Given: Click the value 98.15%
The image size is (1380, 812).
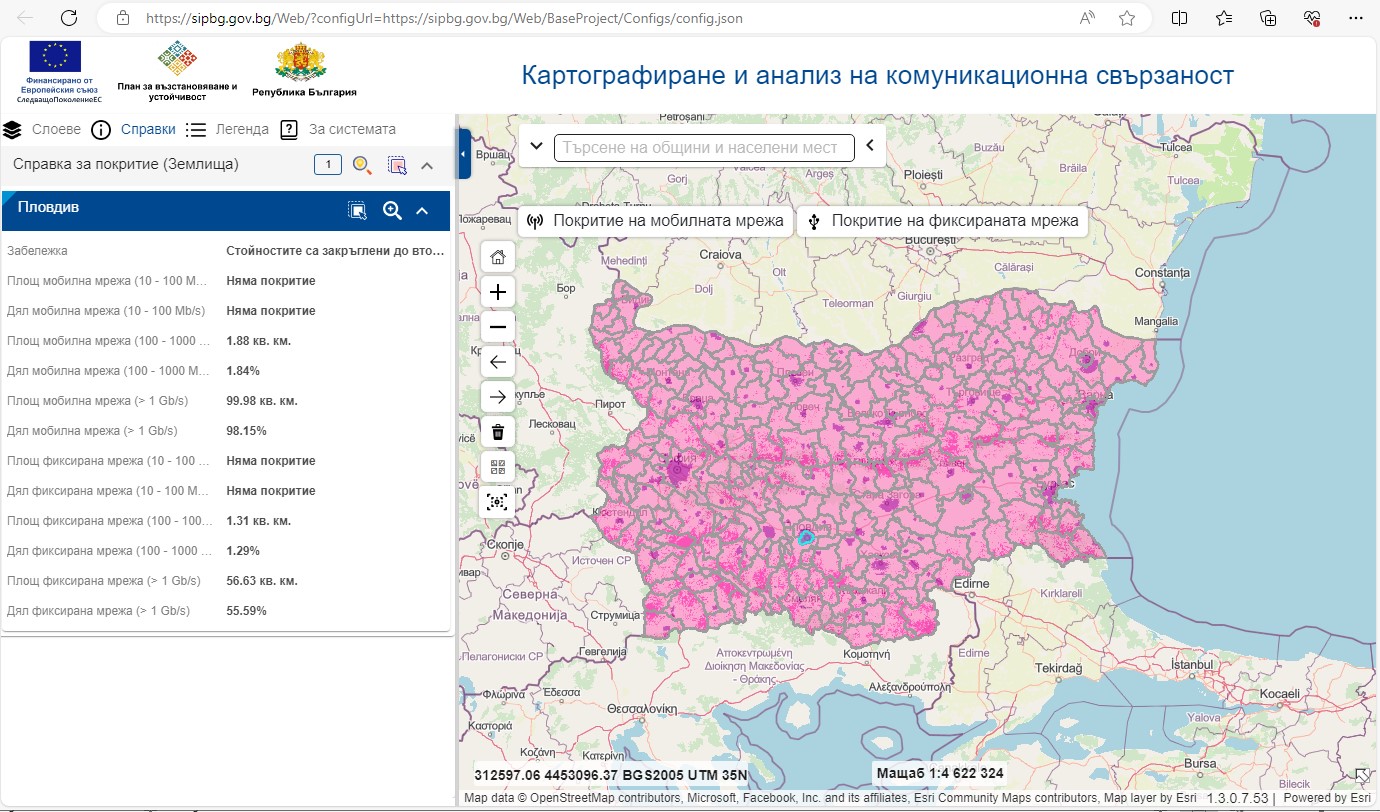Looking at the screenshot, I should [246, 431].
